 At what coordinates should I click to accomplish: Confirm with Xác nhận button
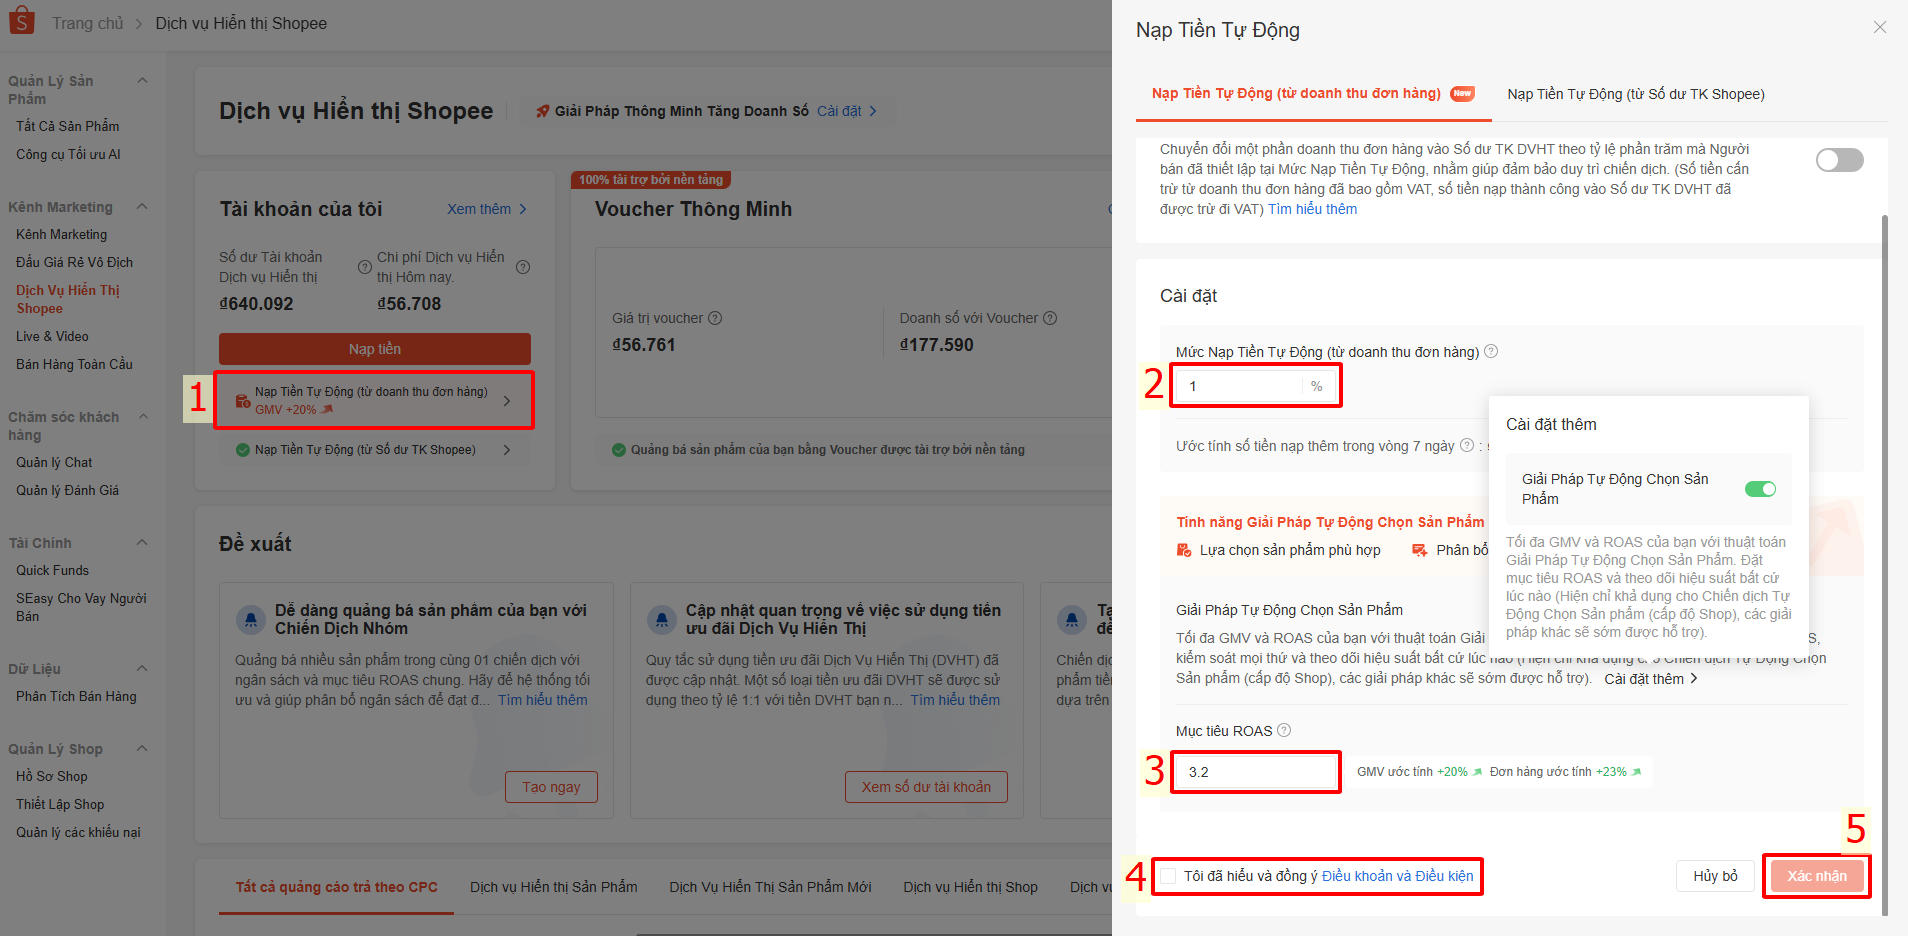tap(1817, 876)
